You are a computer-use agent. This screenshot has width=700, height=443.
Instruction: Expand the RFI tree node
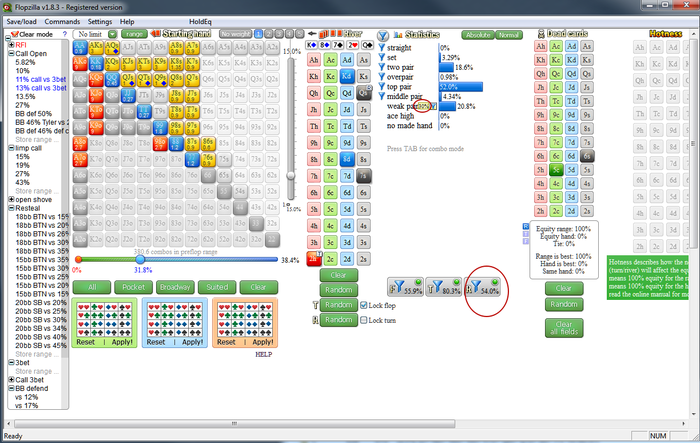12,45
